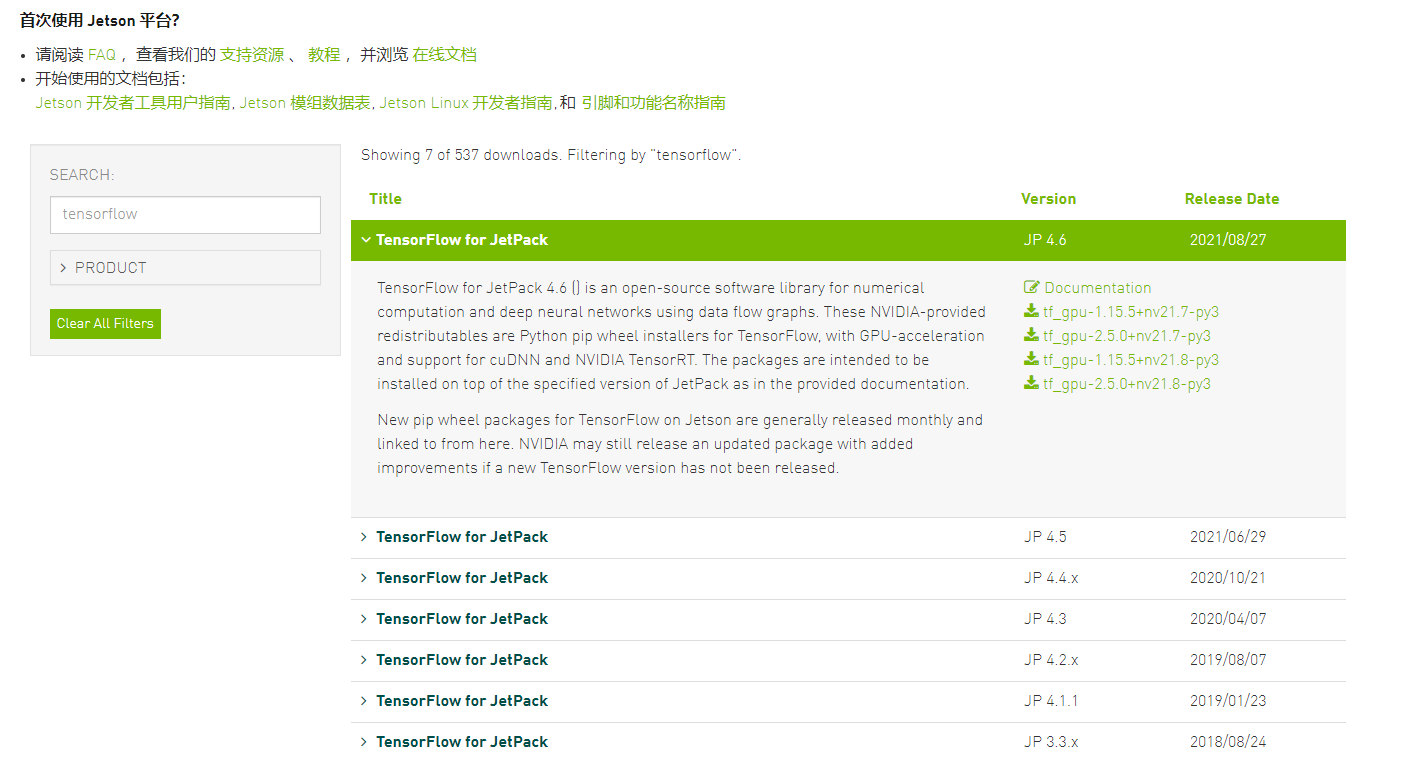Download tf_gpu-1.15.5+nv21.7-py3 via its link text
The image size is (1422, 774).
click(1131, 312)
